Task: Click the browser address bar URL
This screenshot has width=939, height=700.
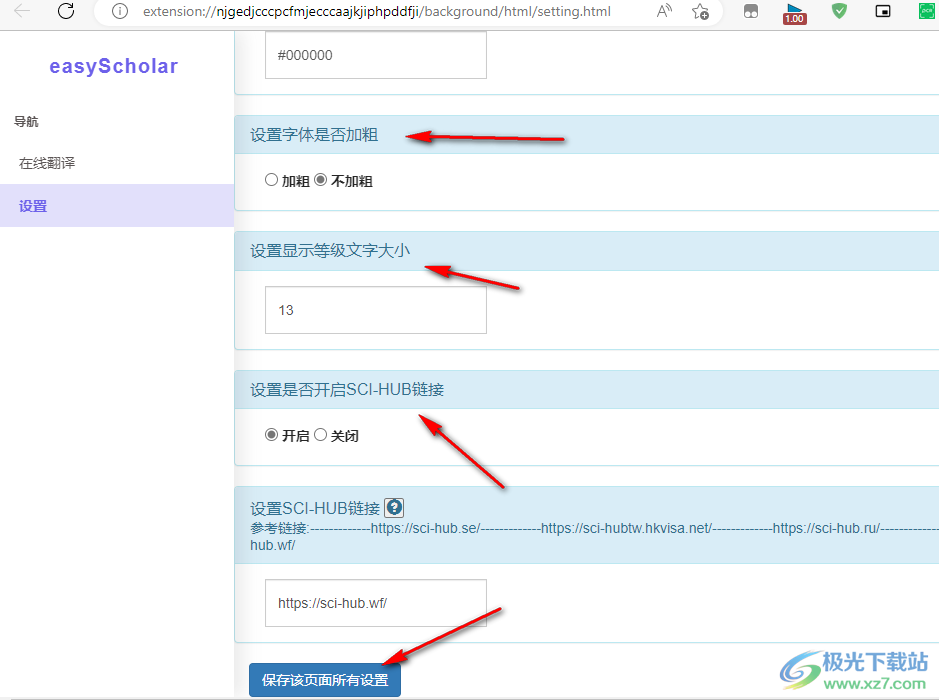Action: coord(377,11)
